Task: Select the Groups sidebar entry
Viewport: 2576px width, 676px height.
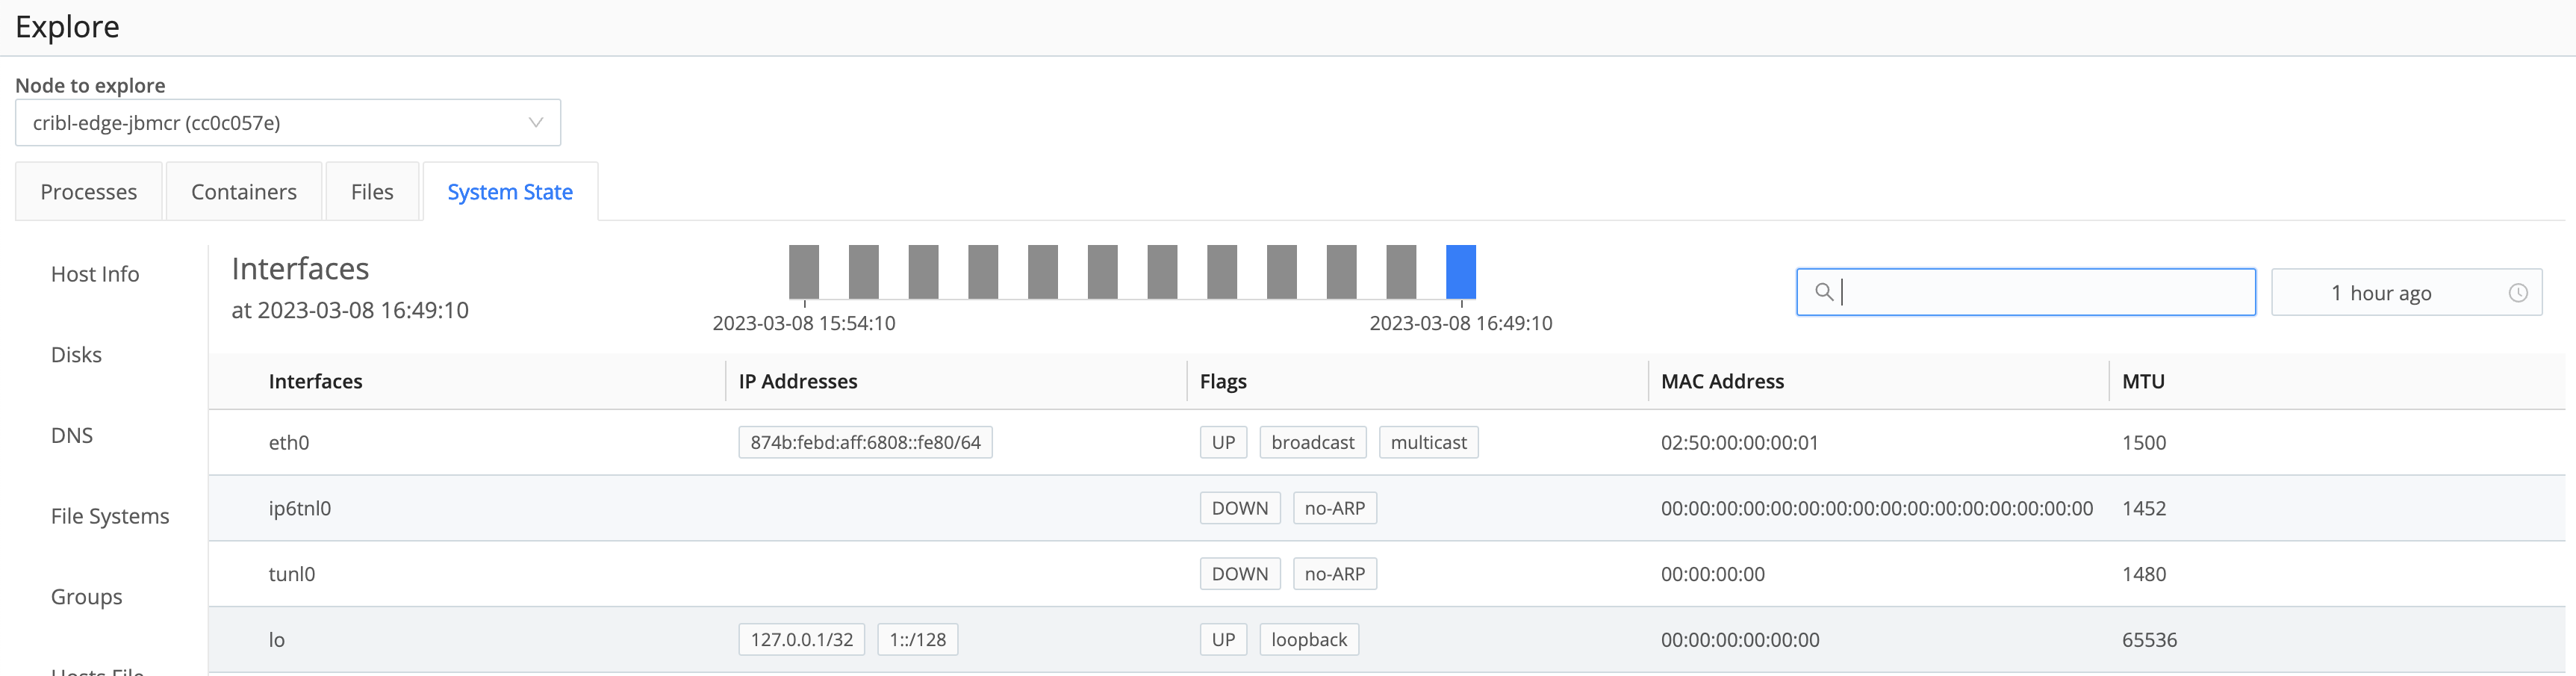Action: coord(86,597)
